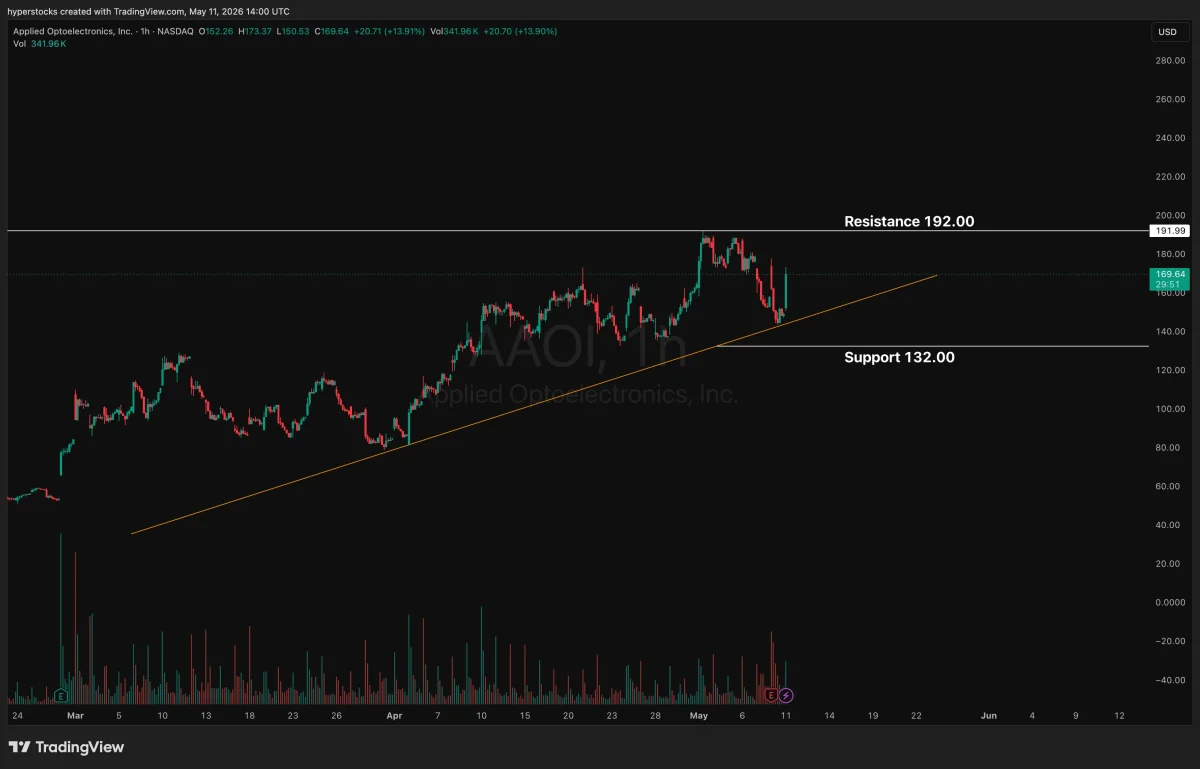This screenshot has width=1200, height=769.
Task: Click the green earnings E marker near March
Action: pyautogui.click(x=61, y=694)
